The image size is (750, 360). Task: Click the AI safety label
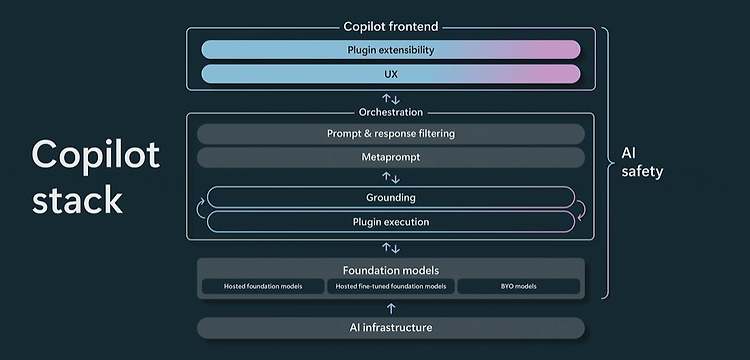click(x=642, y=163)
